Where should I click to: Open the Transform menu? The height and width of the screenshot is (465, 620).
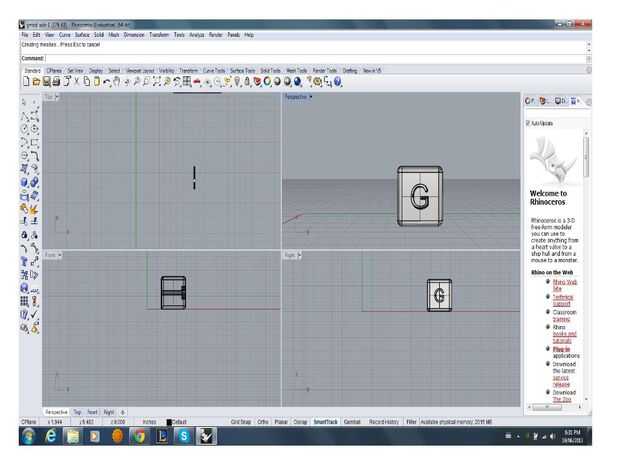click(x=159, y=35)
